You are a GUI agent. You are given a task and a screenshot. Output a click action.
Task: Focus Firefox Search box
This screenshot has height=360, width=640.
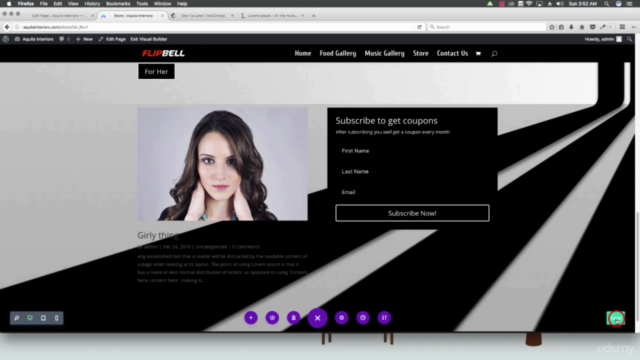coord(487,27)
